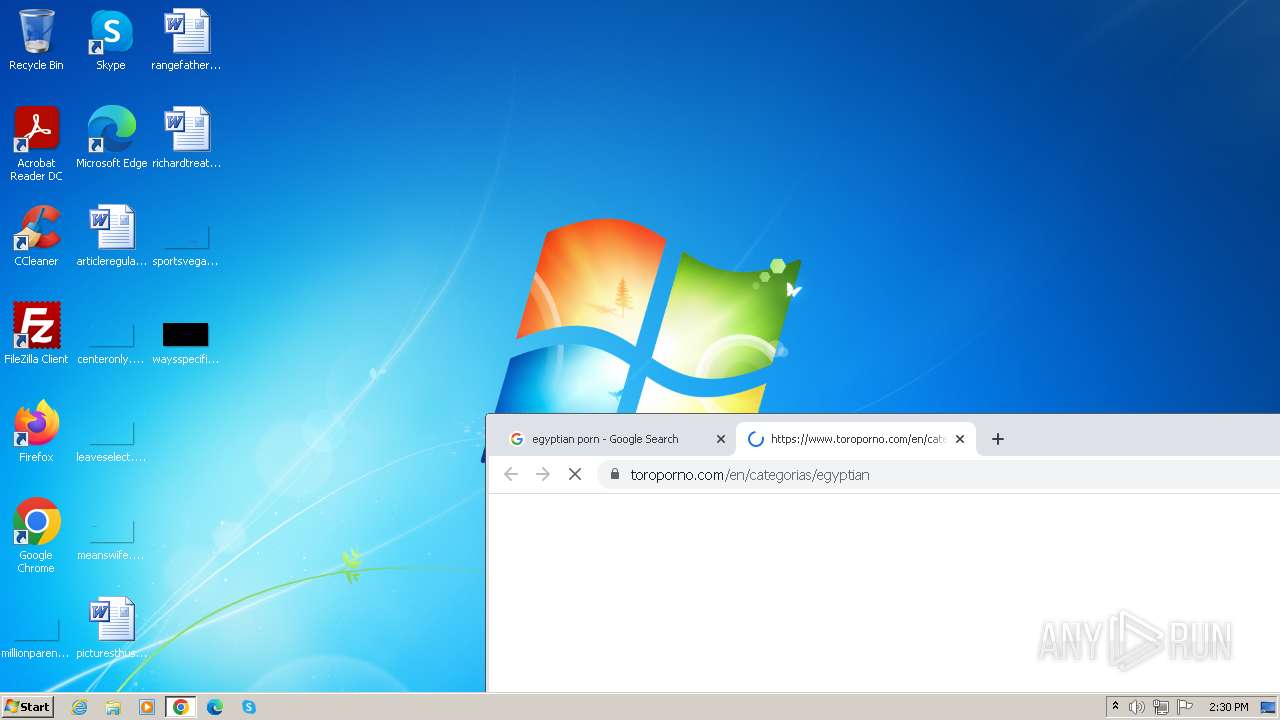
Task: Select the waysspecifi black thumbnail file
Action: pyautogui.click(x=186, y=342)
